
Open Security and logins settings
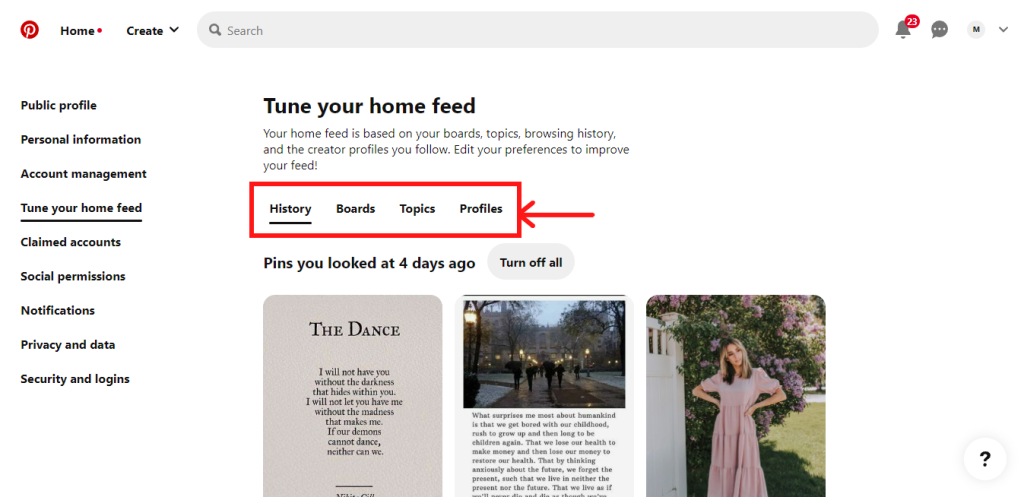click(75, 379)
